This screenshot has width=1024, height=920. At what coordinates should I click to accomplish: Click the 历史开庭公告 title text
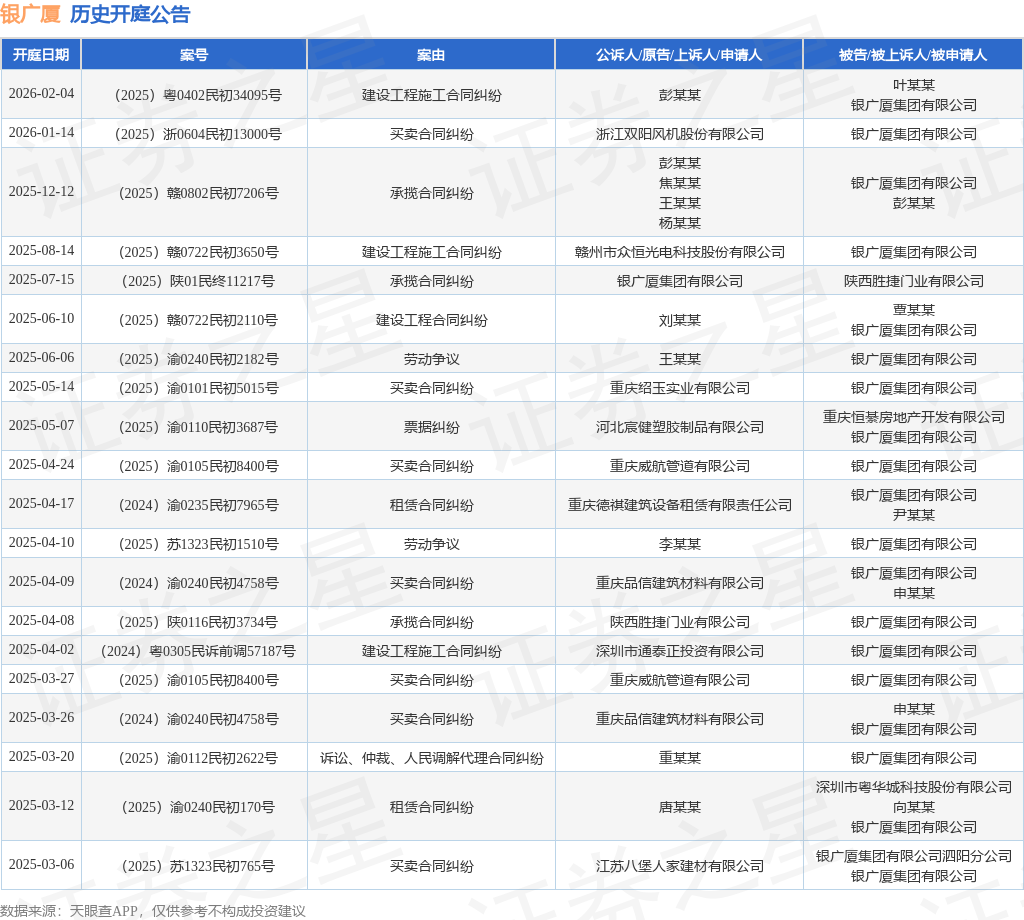click(130, 14)
